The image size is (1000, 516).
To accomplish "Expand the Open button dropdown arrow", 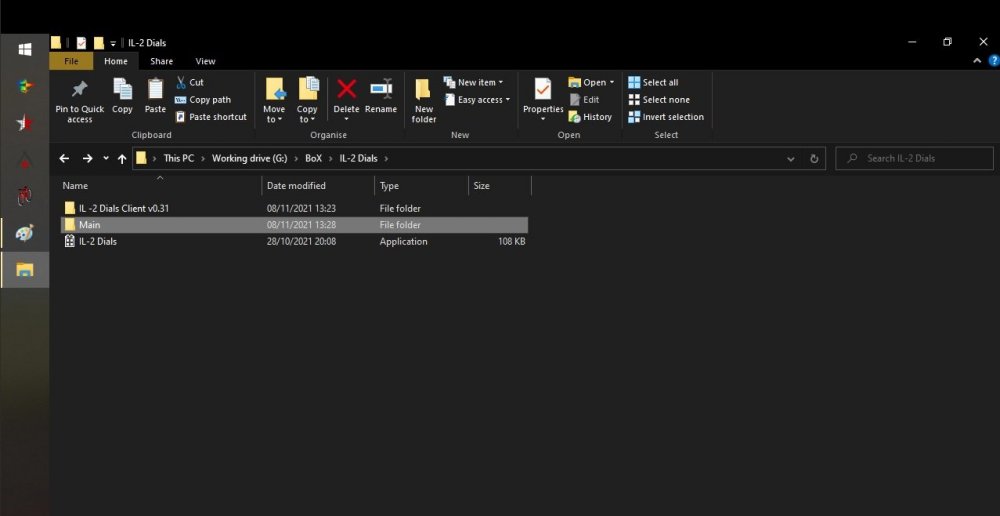I will [x=612, y=82].
